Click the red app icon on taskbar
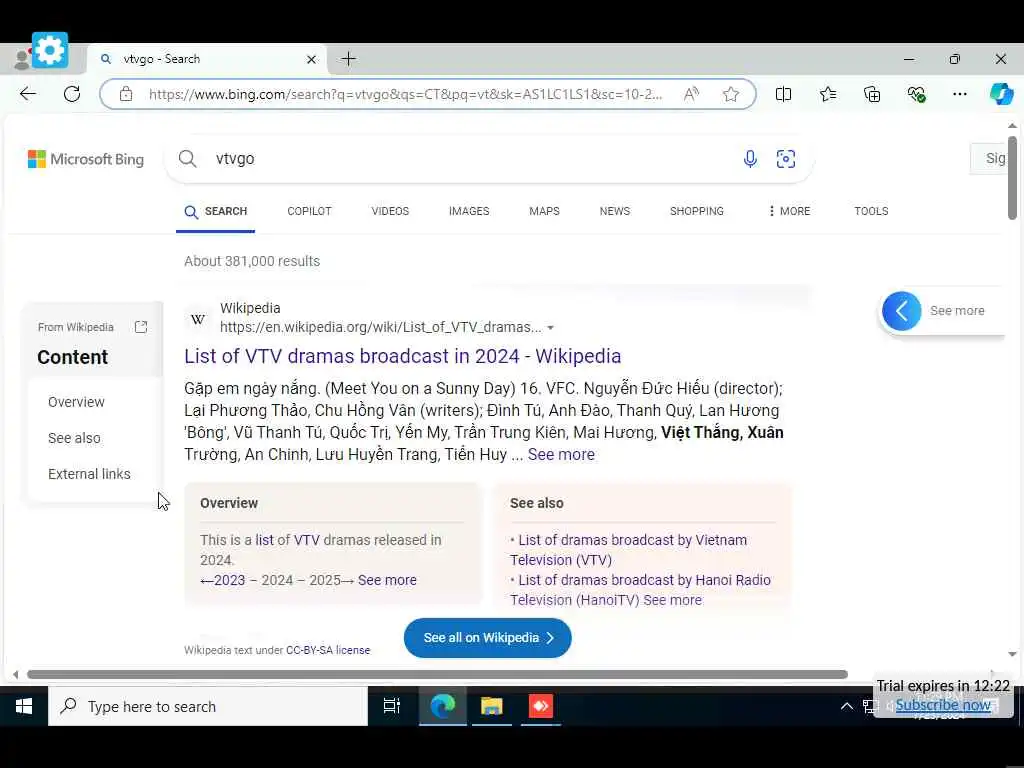The image size is (1024, 768). pos(541,706)
